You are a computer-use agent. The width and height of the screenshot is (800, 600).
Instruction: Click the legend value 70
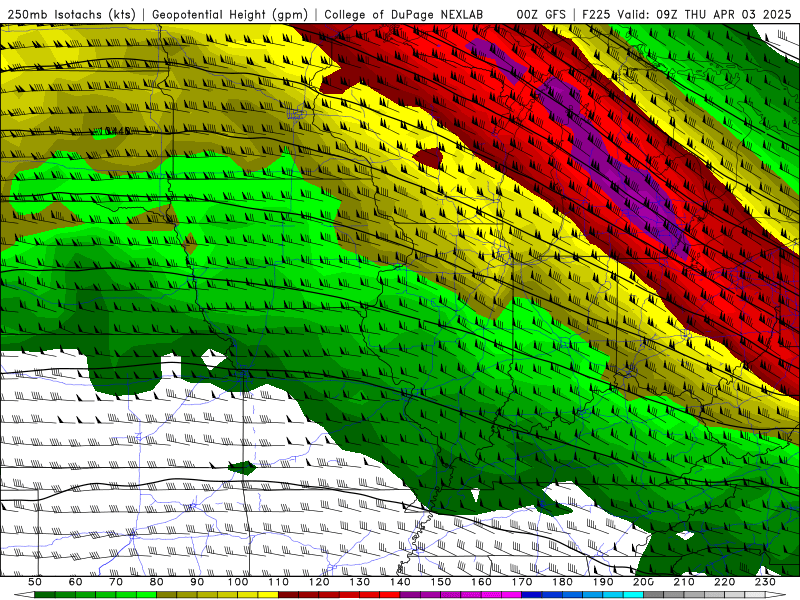coord(116,582)
